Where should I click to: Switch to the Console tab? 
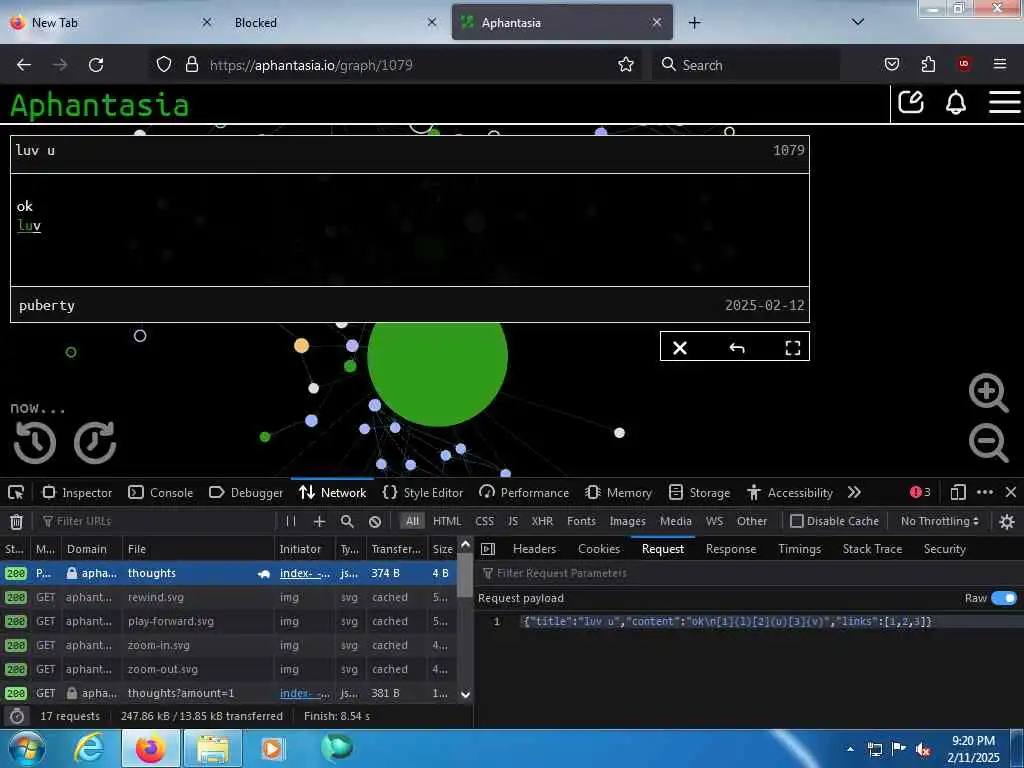[x=161, y=493]
